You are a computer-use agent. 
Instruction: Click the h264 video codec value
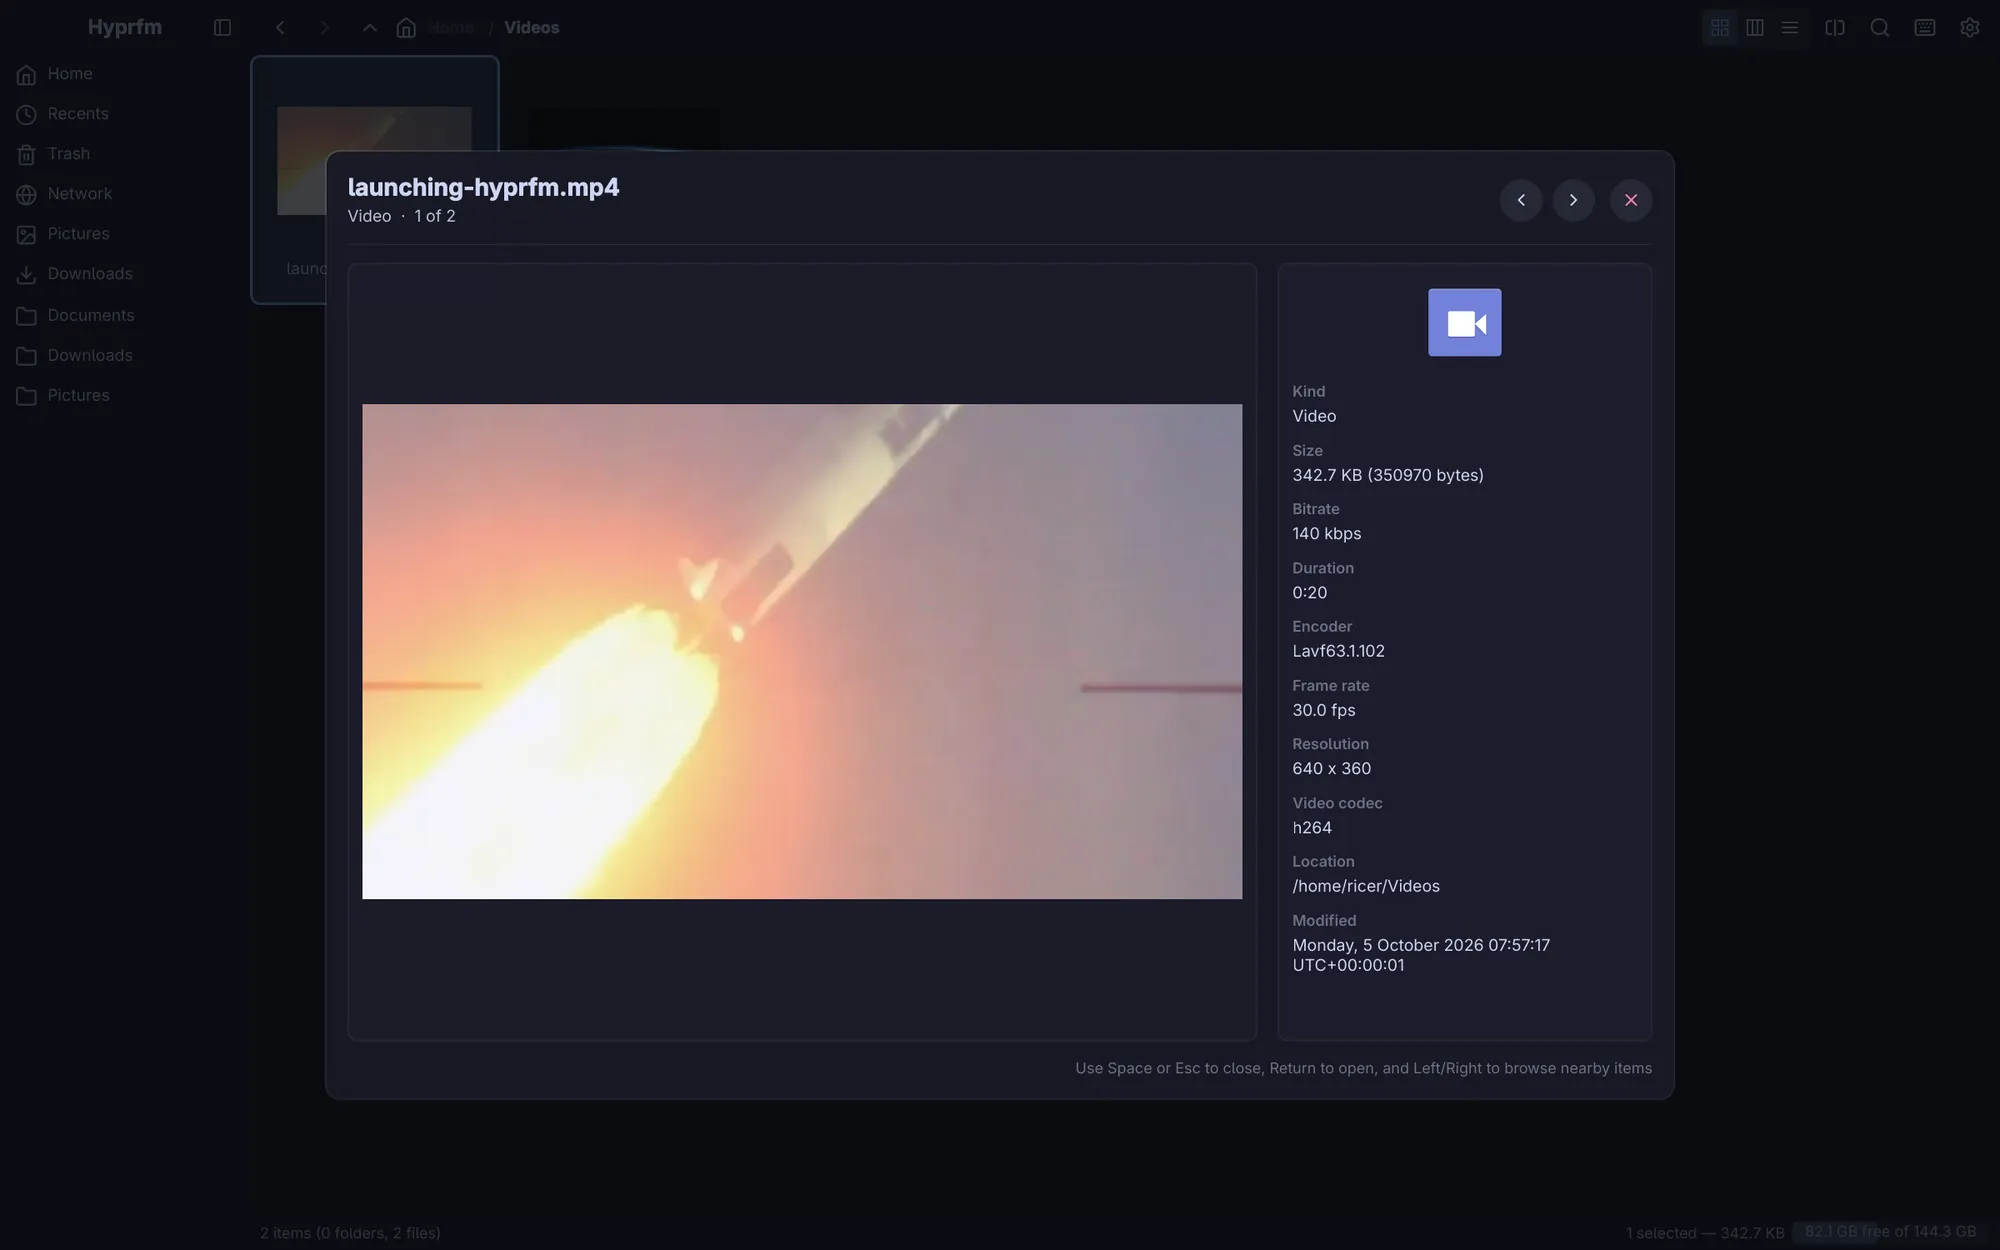tap(1311, 827)
